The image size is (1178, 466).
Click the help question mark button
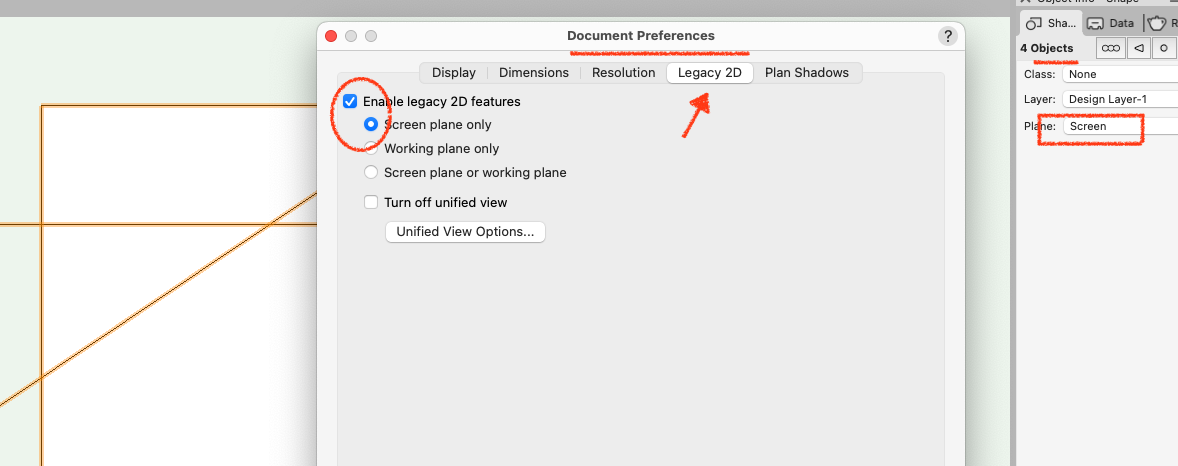tap(948, 36)
